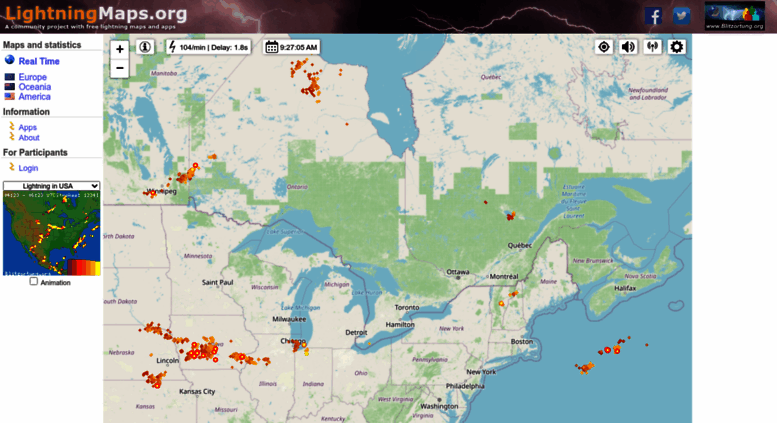Click the Saint Paul map label
777x423 pixels.
(218, 282)
